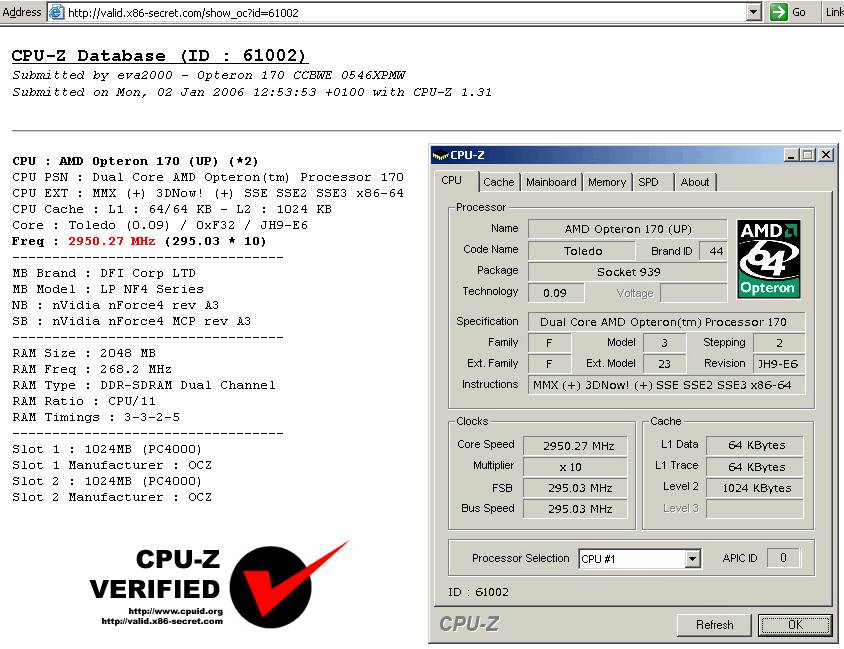Click the 'RAM Timings : 3-3-2-5' line
Viewport: 844px width, 649px height.
pyautogui.click(x=96, y=417)
